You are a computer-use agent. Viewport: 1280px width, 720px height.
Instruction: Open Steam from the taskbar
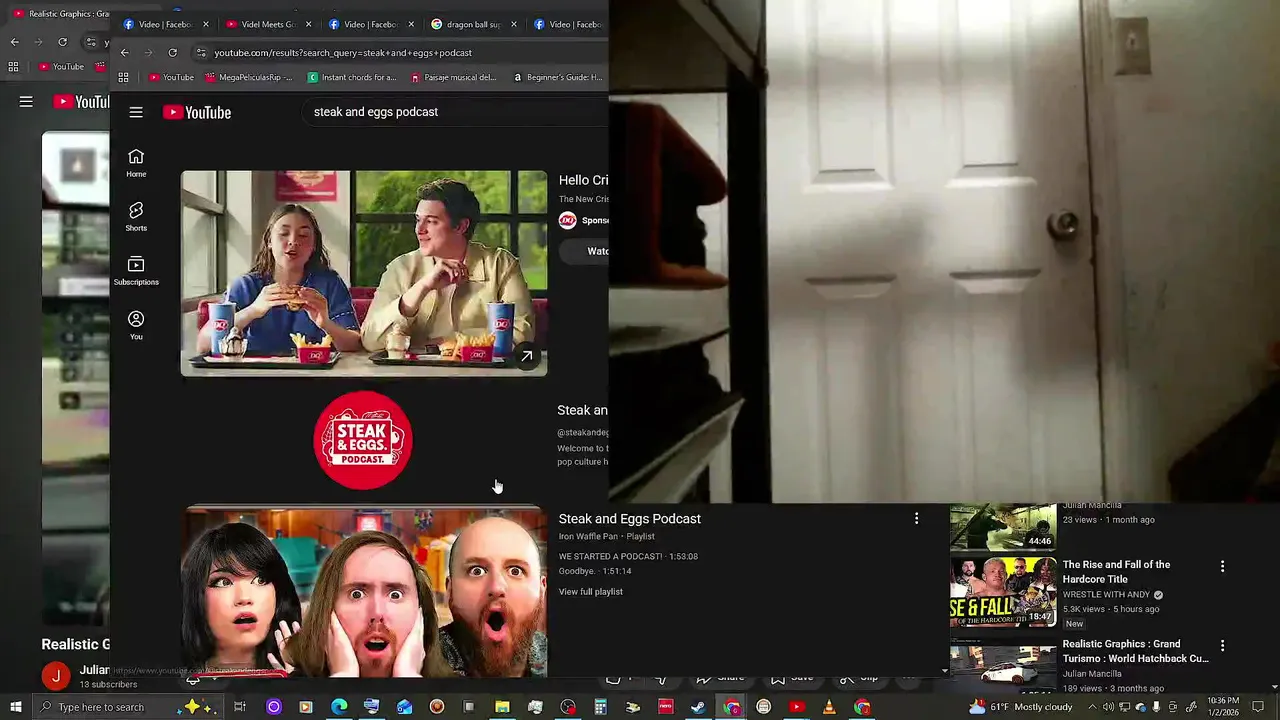click(698, 707)
